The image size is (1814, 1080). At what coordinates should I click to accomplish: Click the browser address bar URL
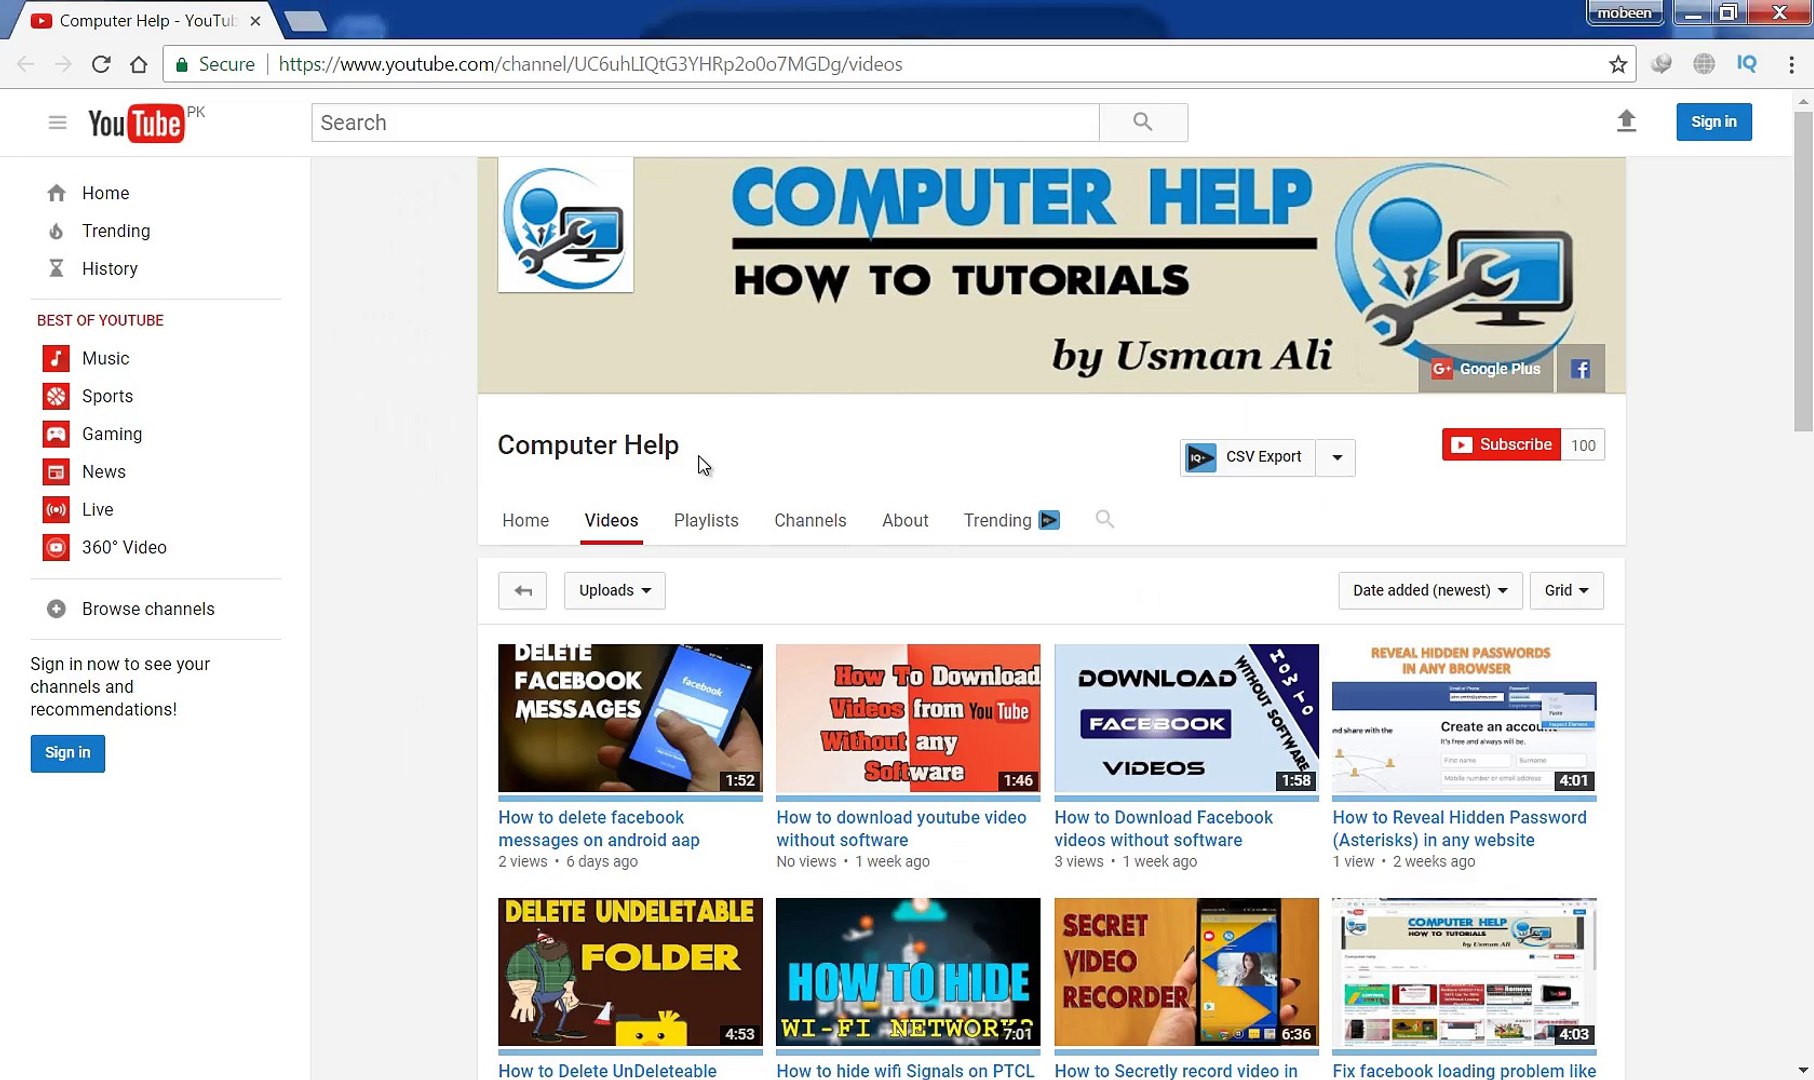point(590,64)
